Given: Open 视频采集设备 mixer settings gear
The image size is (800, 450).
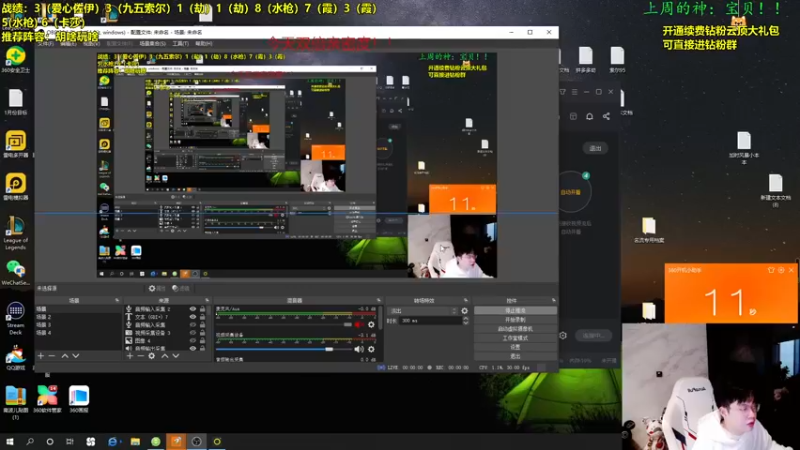Looking at the screenshot, I should click(x=371, y=349).
